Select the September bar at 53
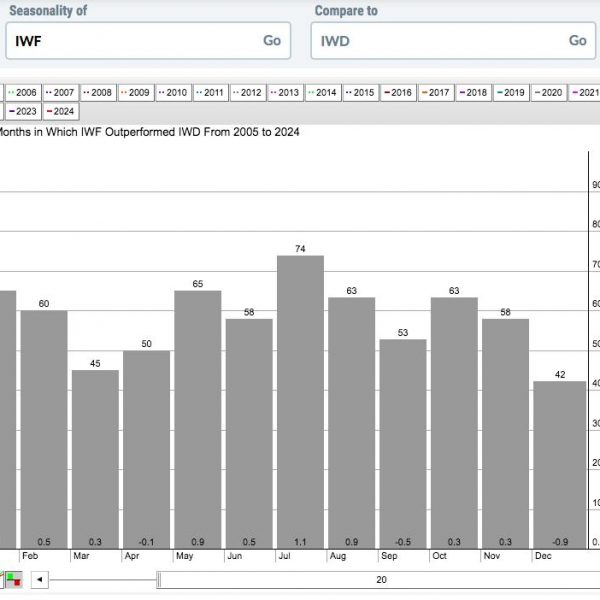This screenshot has width=600, height=600. point(403,444)
